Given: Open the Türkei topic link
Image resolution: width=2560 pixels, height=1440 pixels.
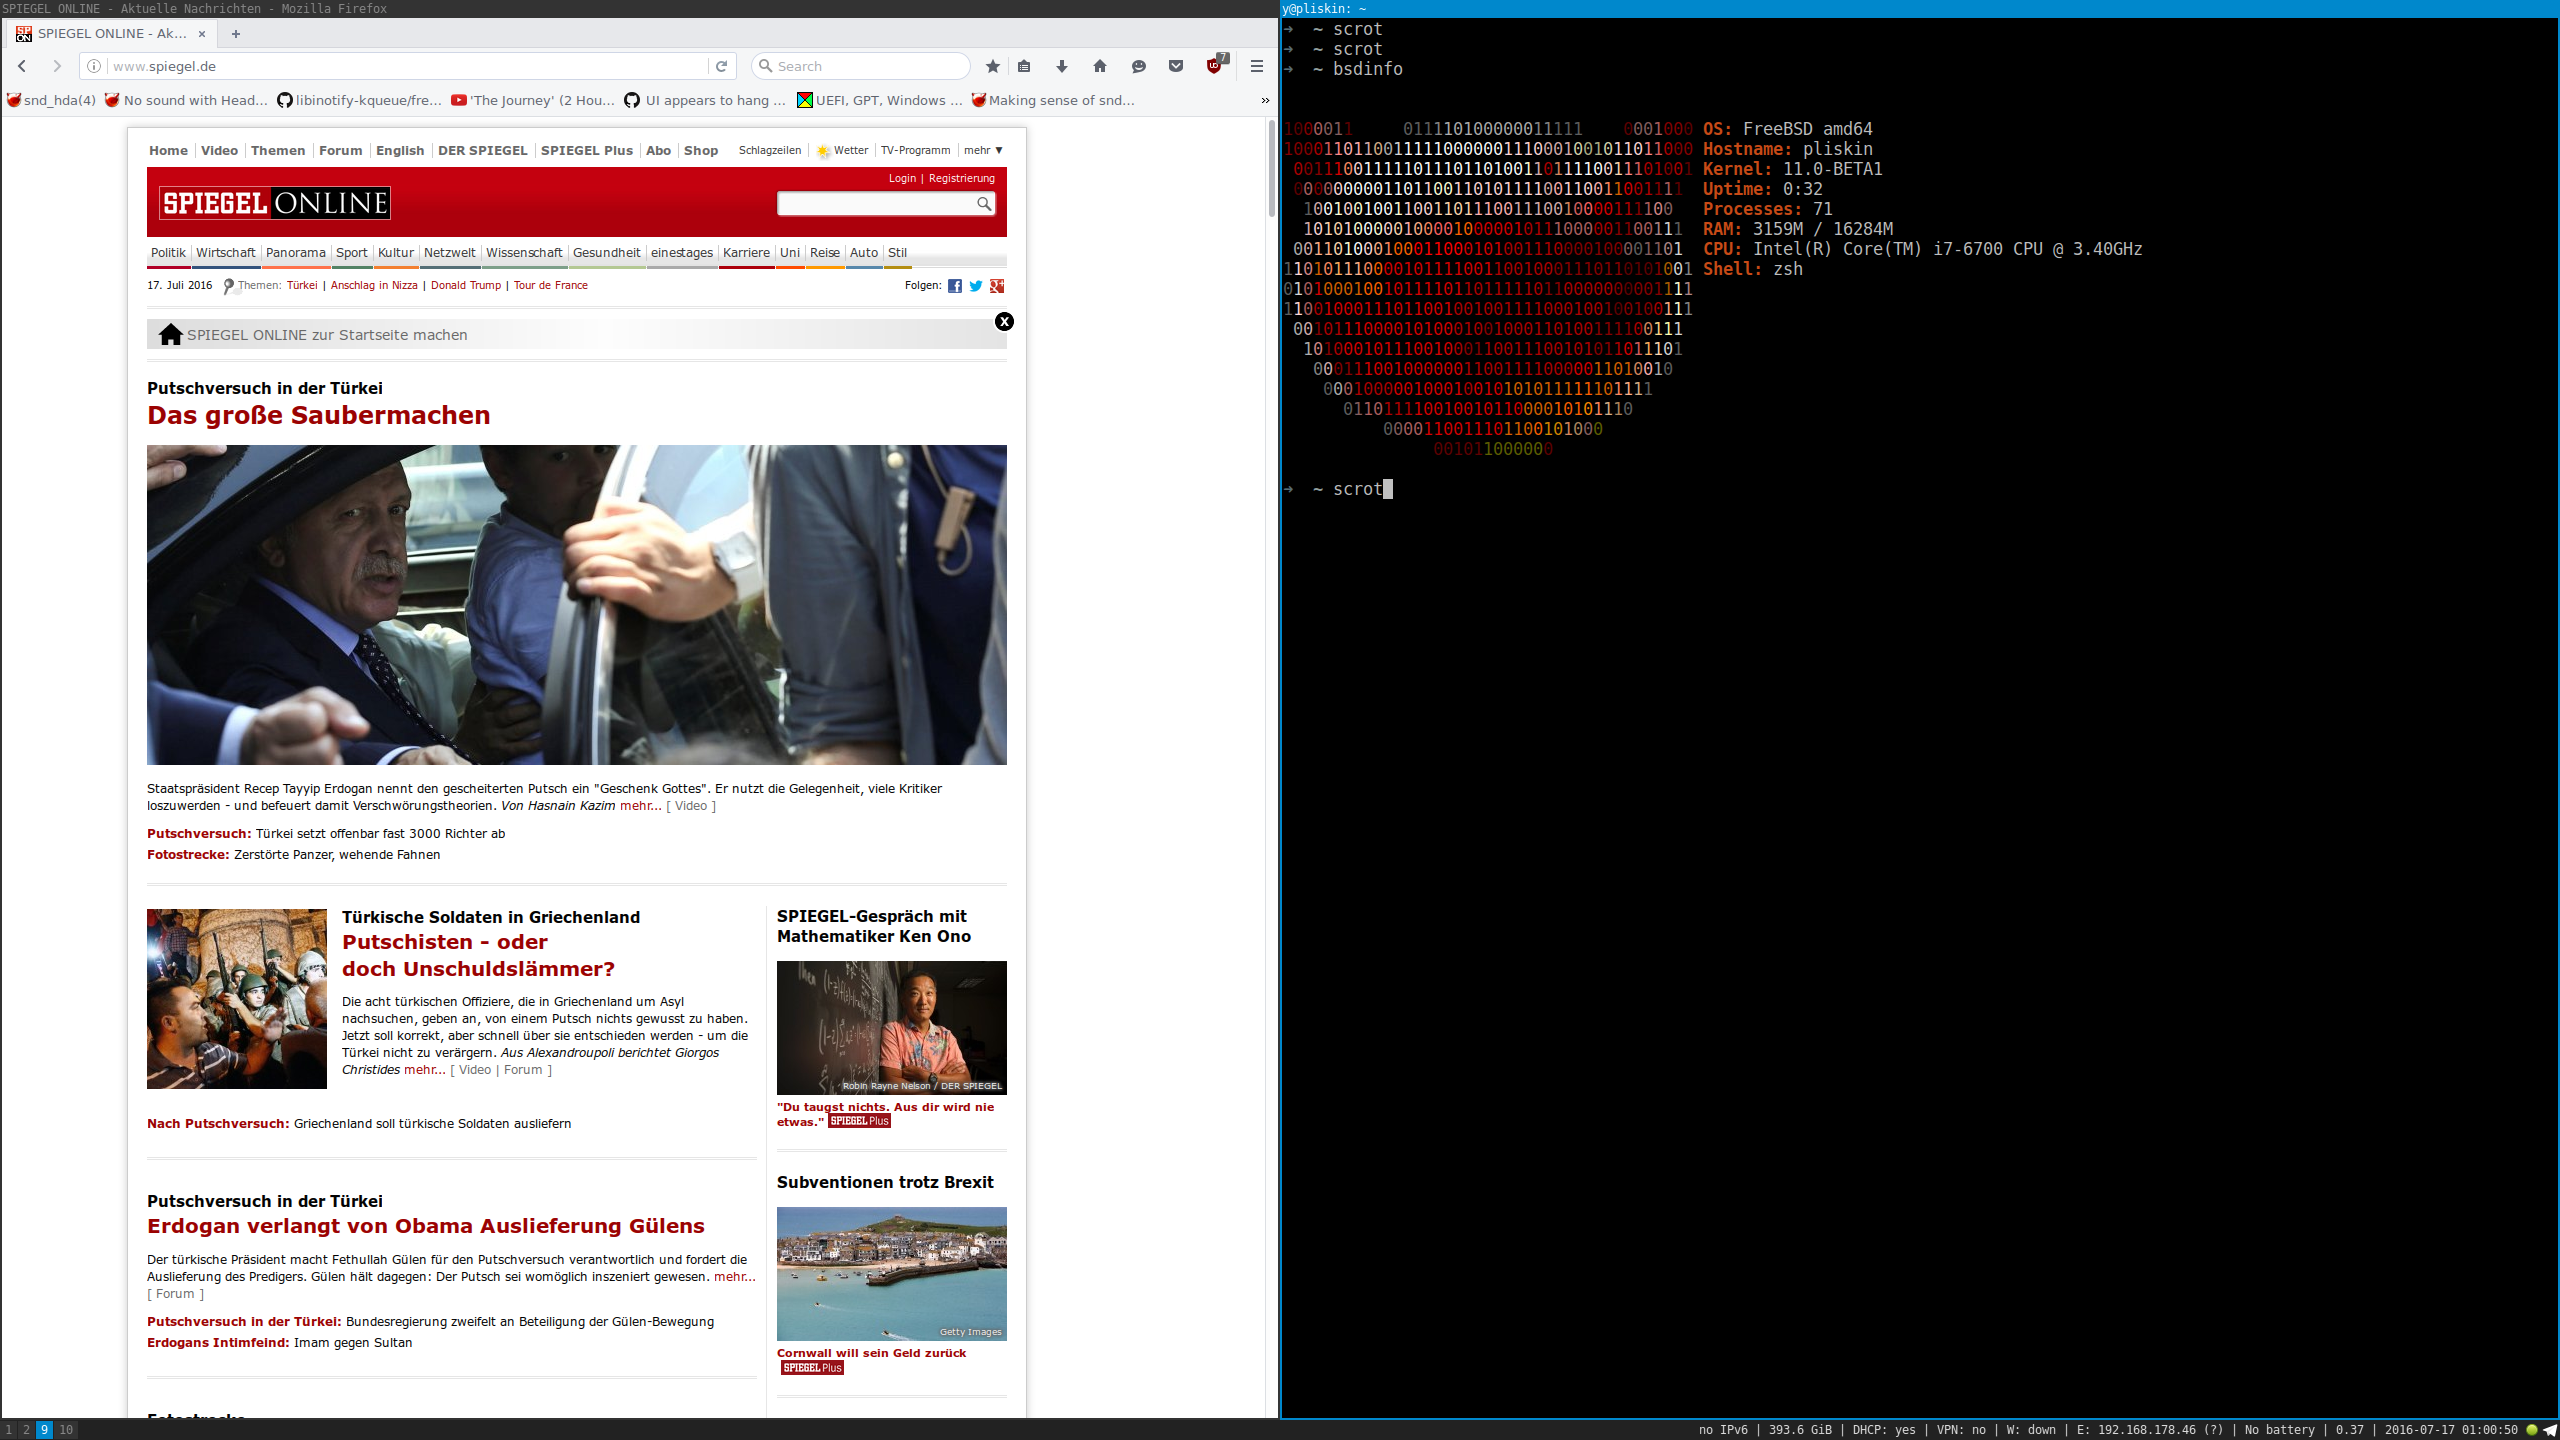Looking at the screenshot, I should [302, 285].
